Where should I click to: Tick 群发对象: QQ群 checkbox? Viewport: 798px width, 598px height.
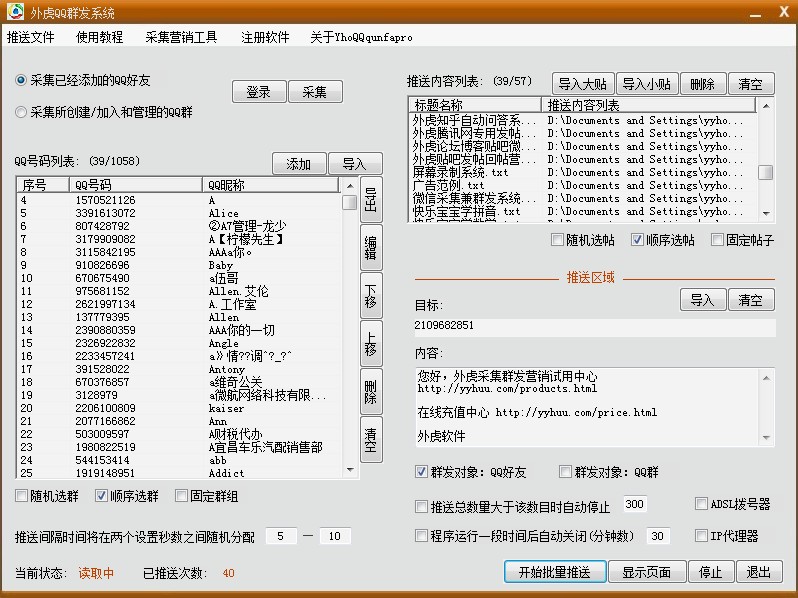point(565,472)
